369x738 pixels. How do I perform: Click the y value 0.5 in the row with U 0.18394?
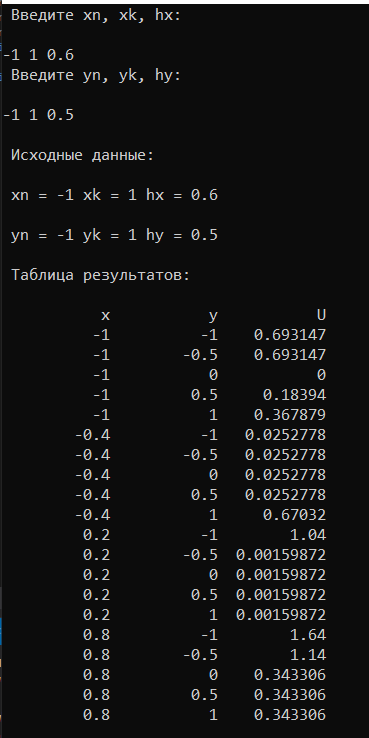(204, 395)
